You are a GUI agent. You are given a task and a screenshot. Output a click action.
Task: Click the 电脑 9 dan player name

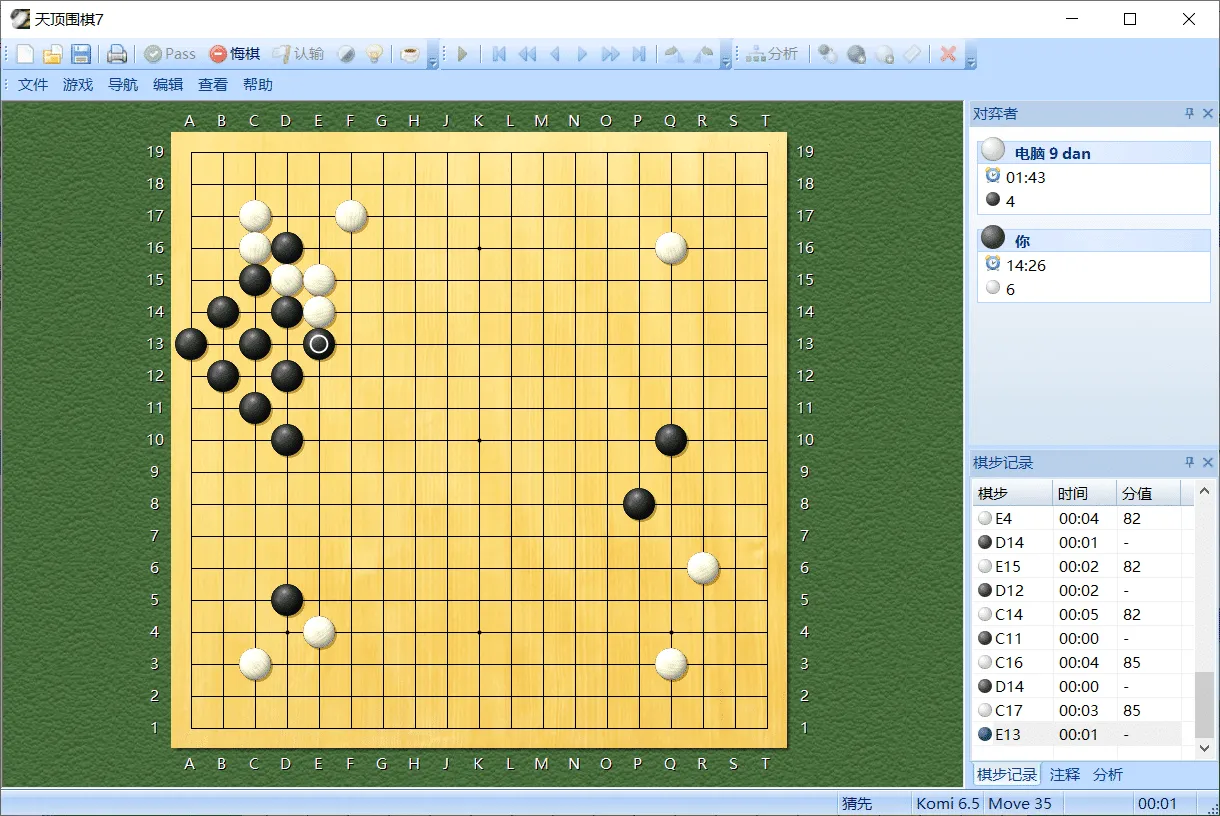point(1052,153)
